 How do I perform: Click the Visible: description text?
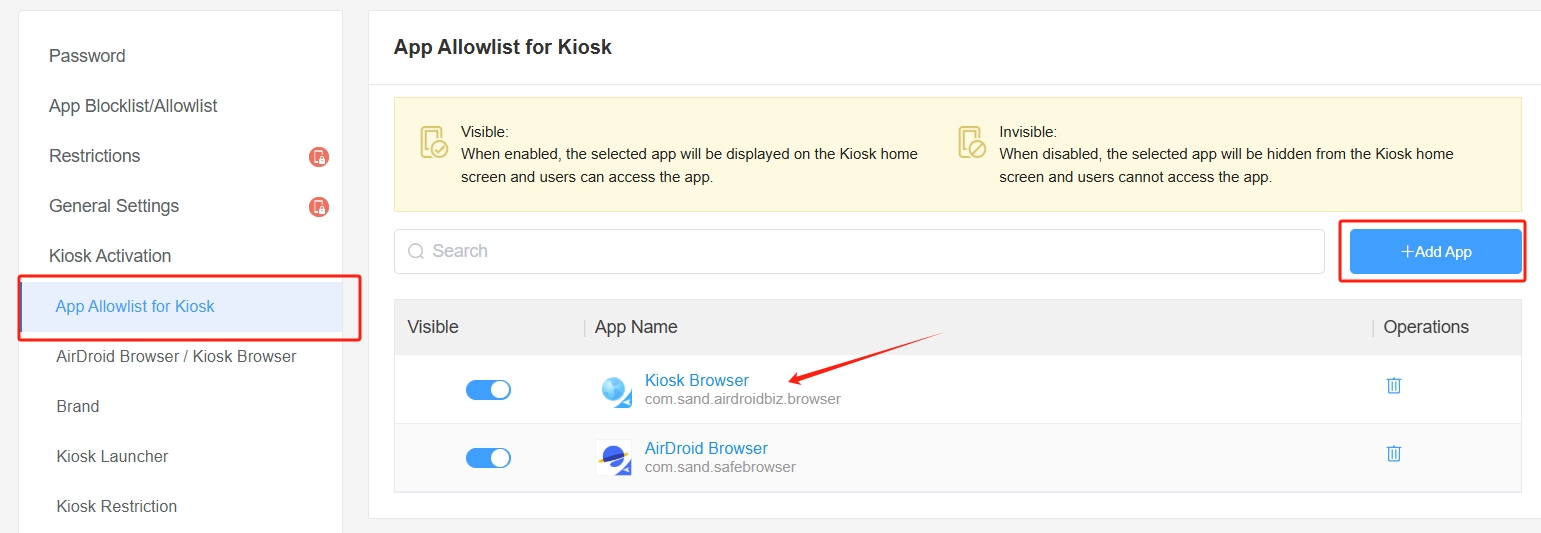click(x=689, y=154)
